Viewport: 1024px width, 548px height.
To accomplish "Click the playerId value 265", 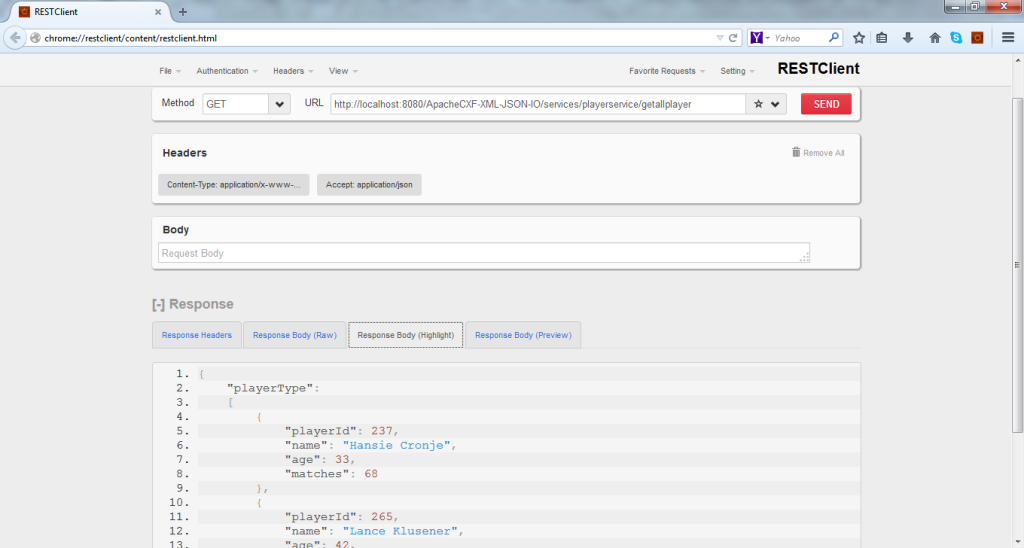I will [382, 517].
